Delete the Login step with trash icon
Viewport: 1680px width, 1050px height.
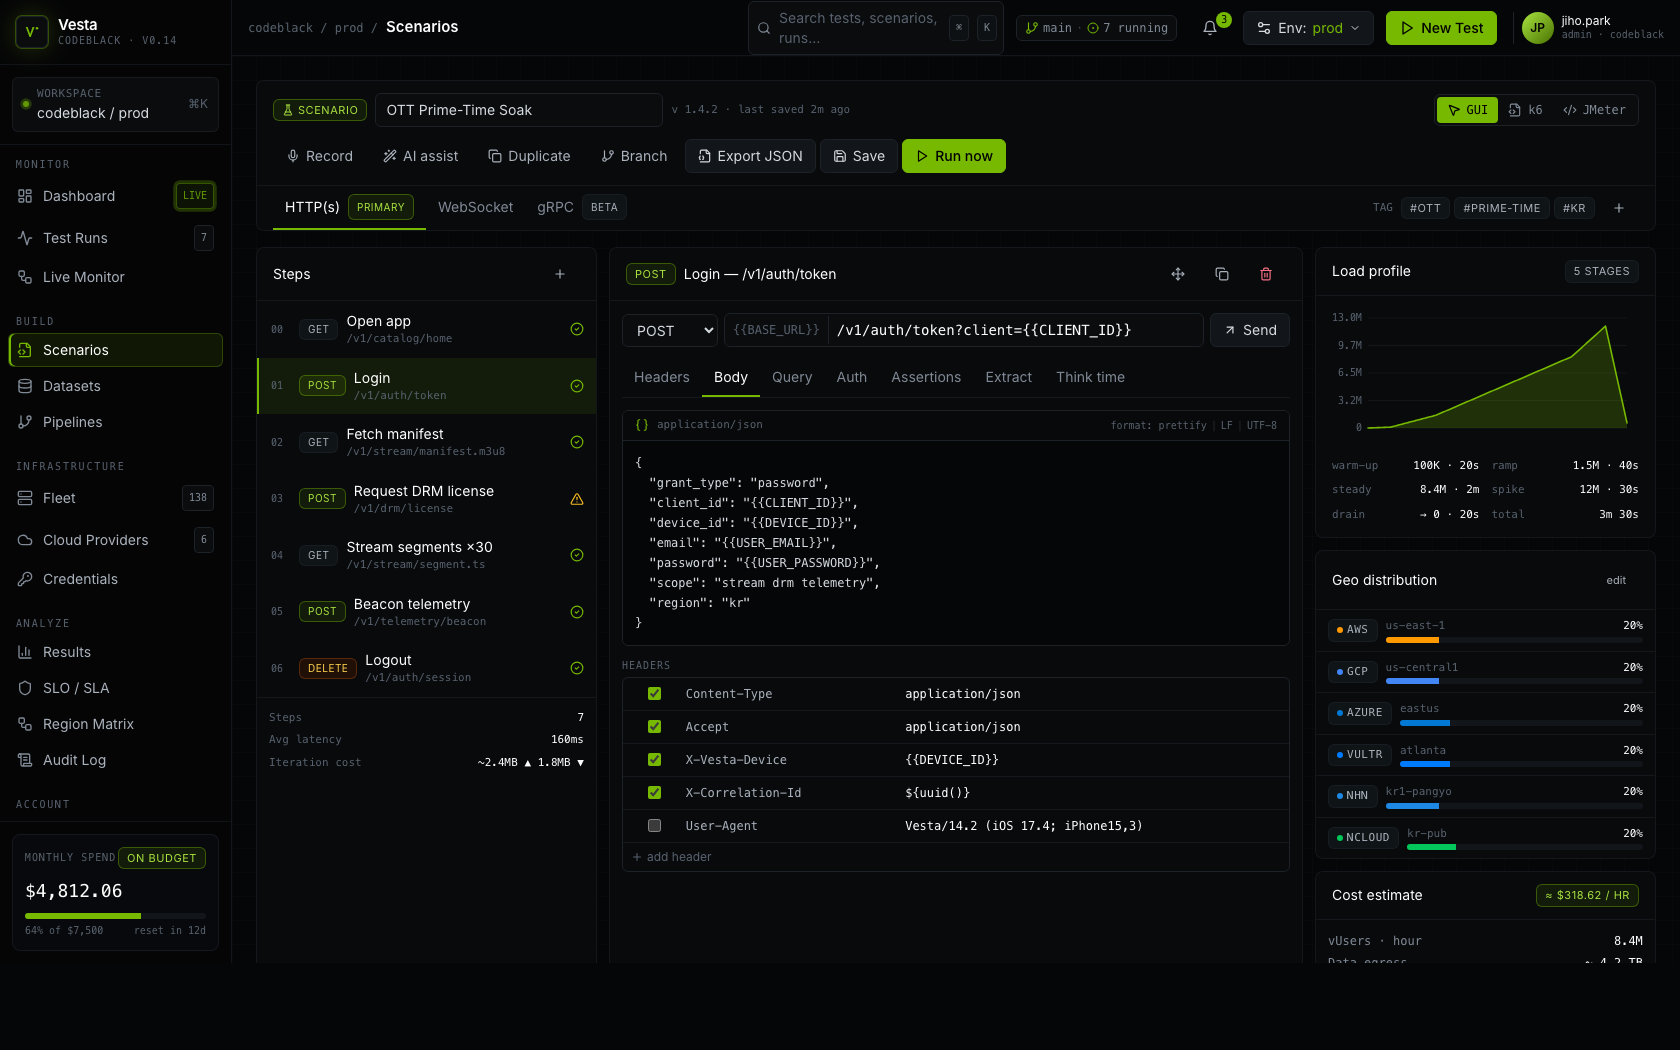(1266, 274)
